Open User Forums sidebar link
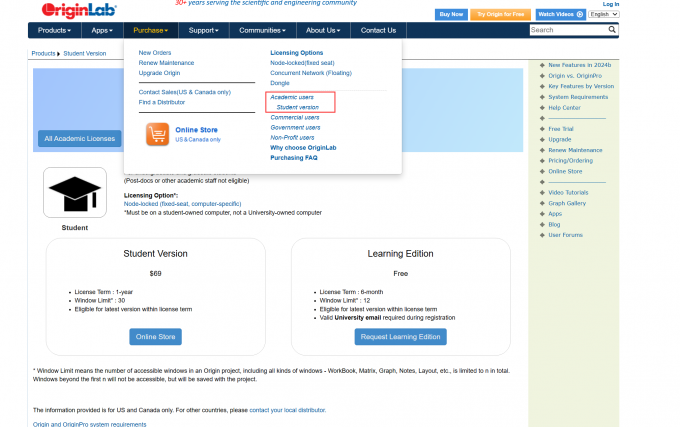This screenshot has height=427, width=680. [x=565, y=235]
